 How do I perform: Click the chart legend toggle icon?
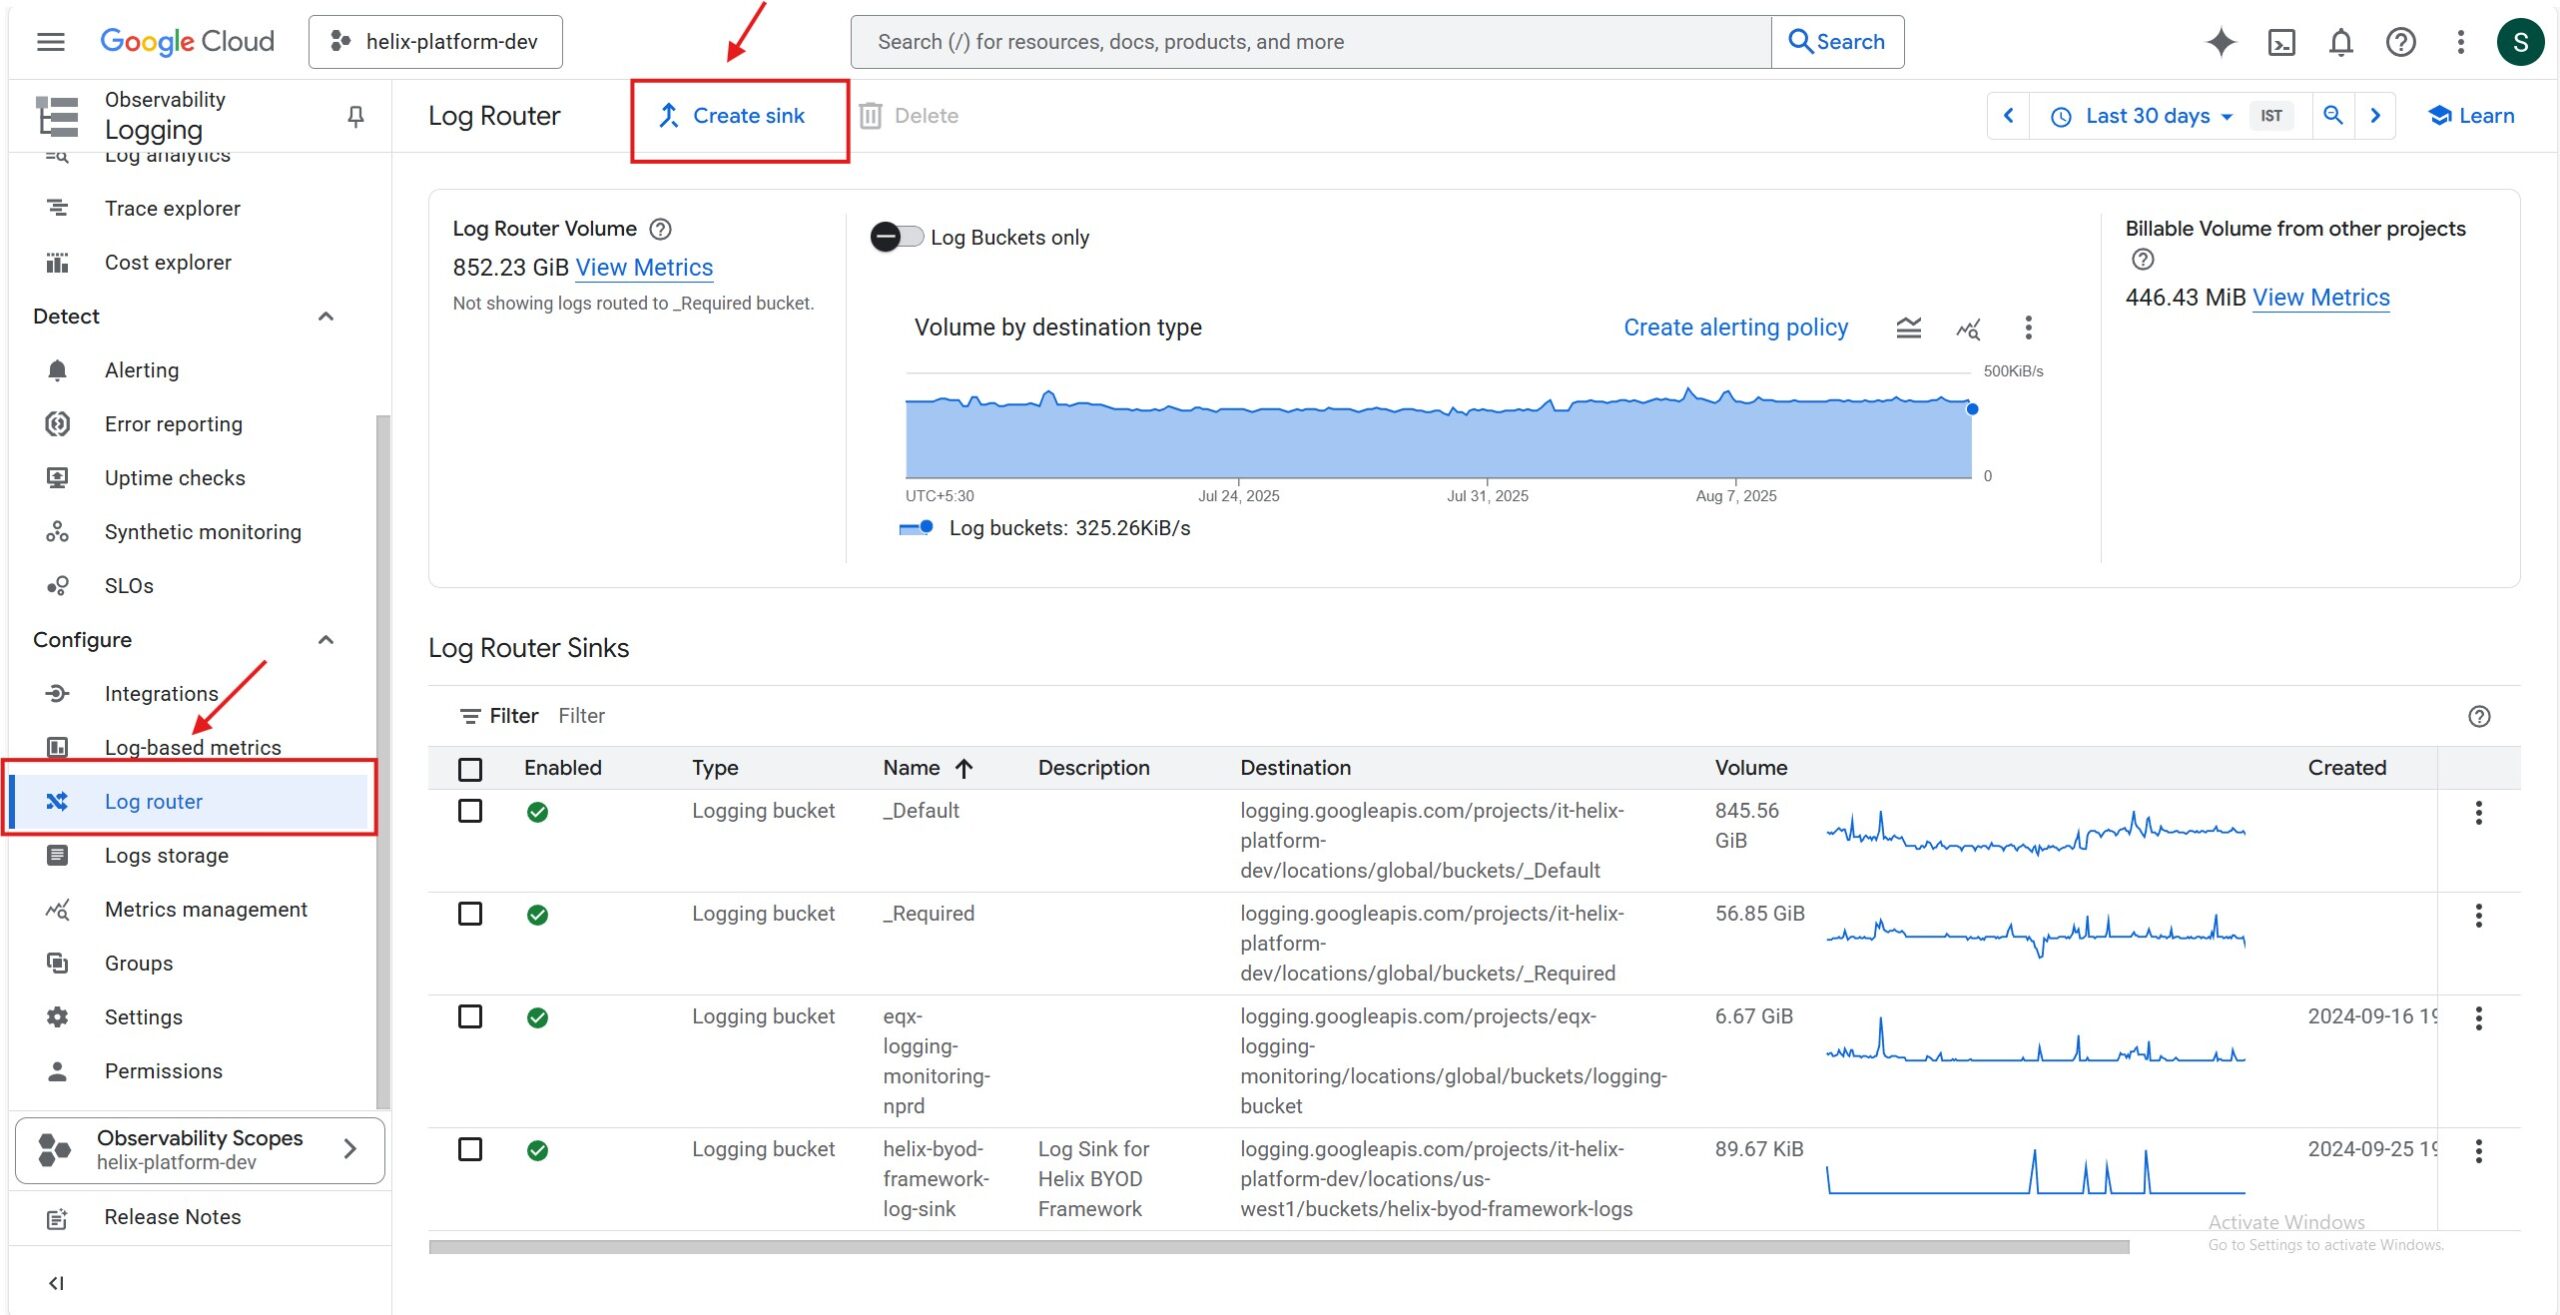click(x=1908, y=328)
